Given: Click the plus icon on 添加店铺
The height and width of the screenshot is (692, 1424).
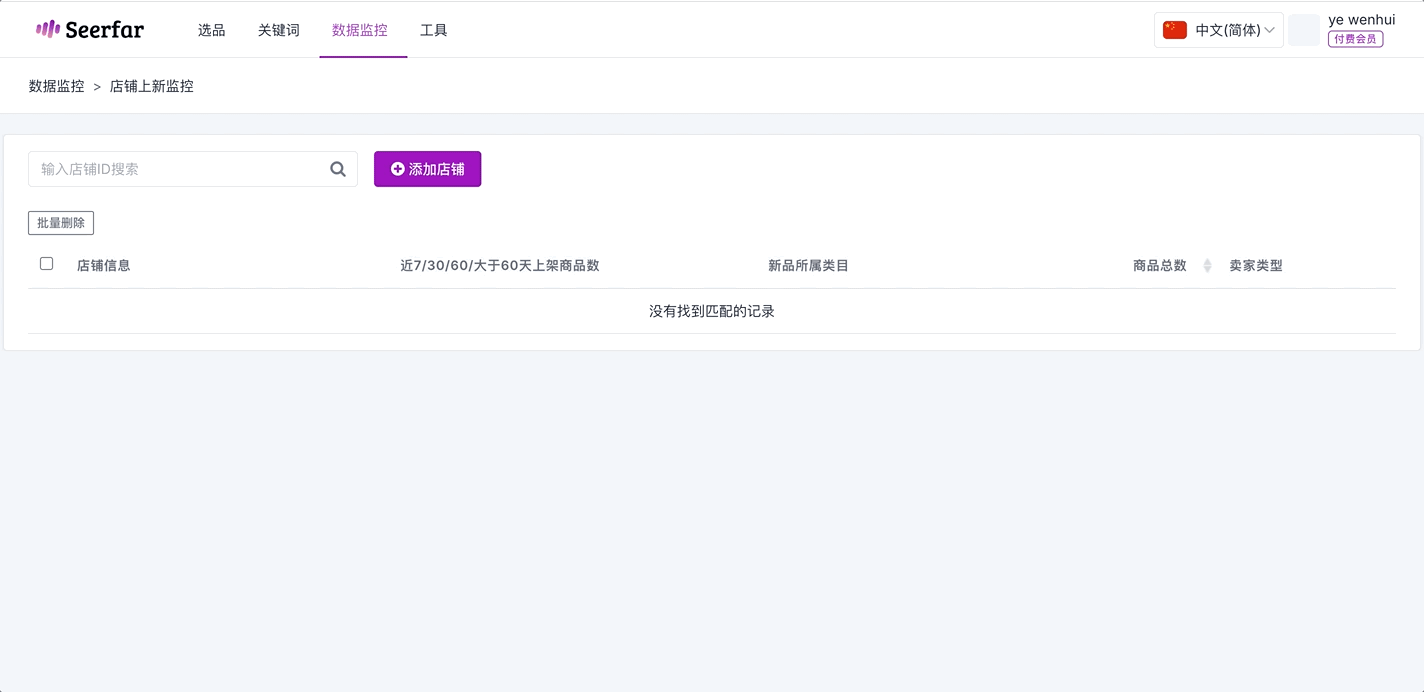Looking at the screenshot, I should (397, 169).
